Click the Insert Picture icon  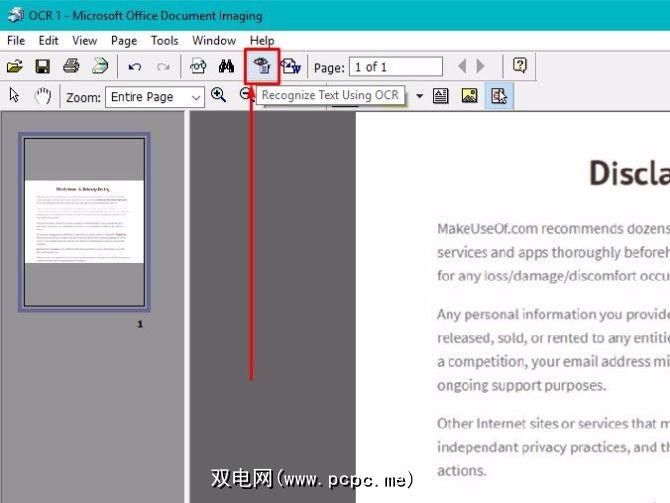pyautogui.click(x=469, y=95)
